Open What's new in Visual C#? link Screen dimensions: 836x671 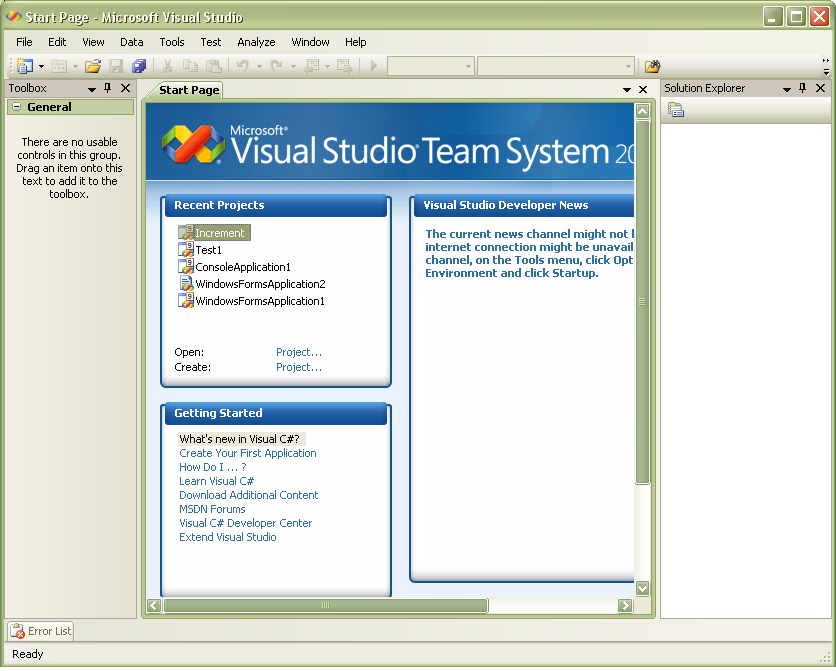[x=239, y=439]
